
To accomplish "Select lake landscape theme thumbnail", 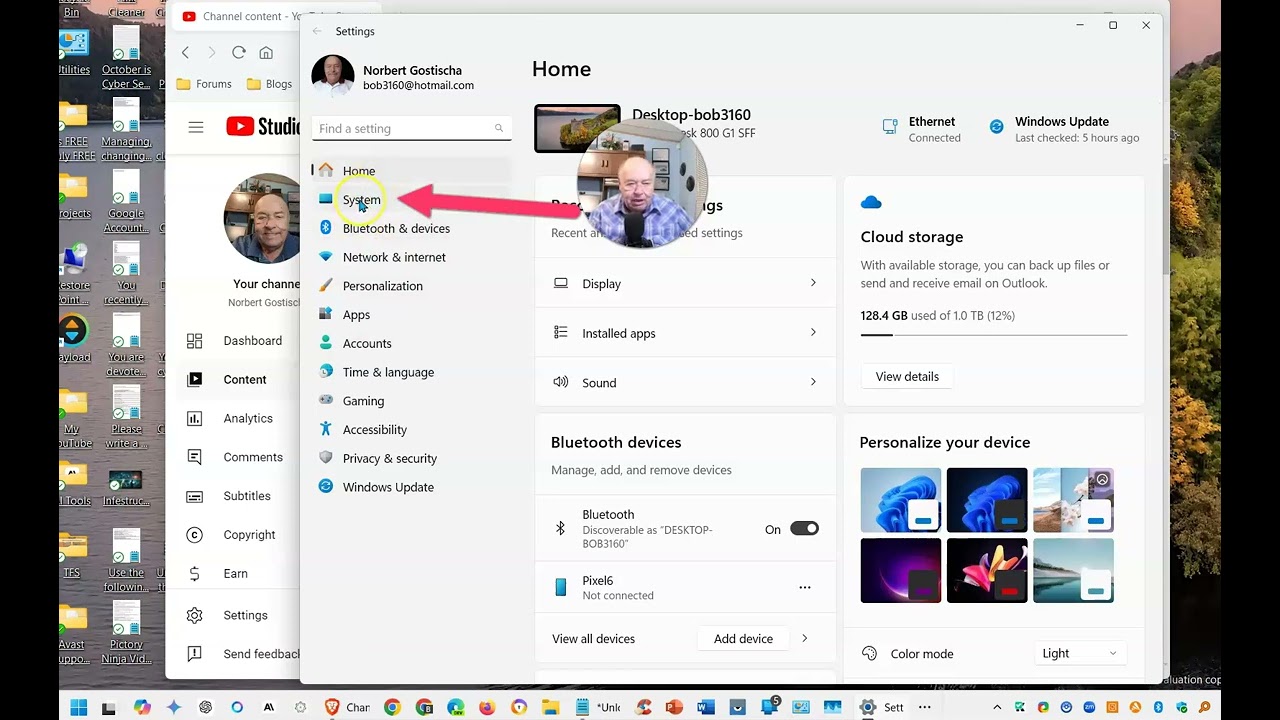I will [1073, 570].
